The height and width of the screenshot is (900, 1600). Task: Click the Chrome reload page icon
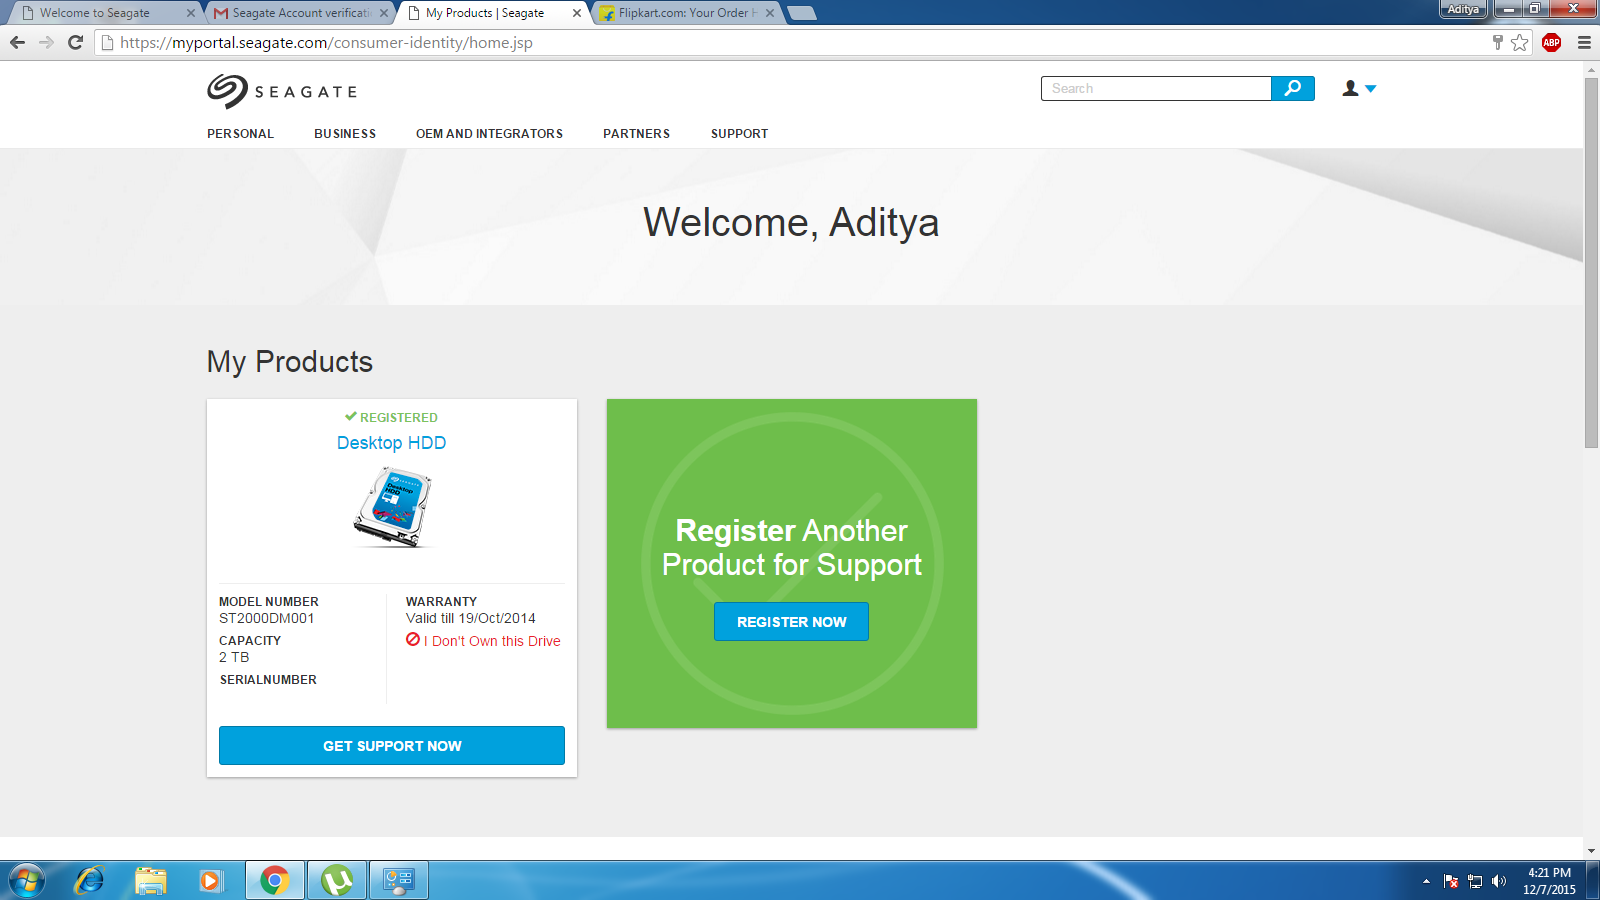75,42
